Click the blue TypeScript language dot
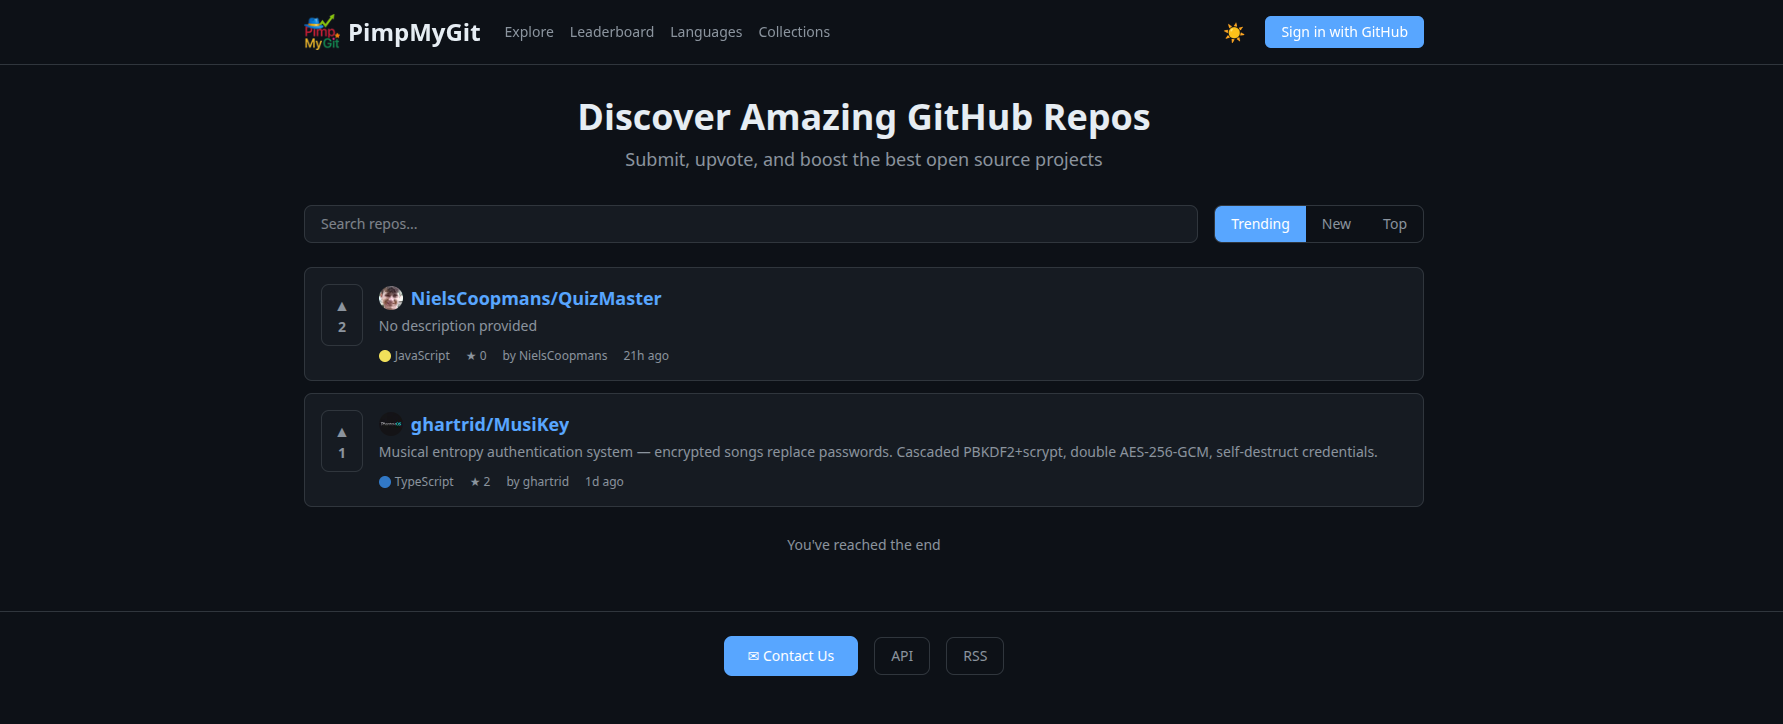 tap(385, 482)
